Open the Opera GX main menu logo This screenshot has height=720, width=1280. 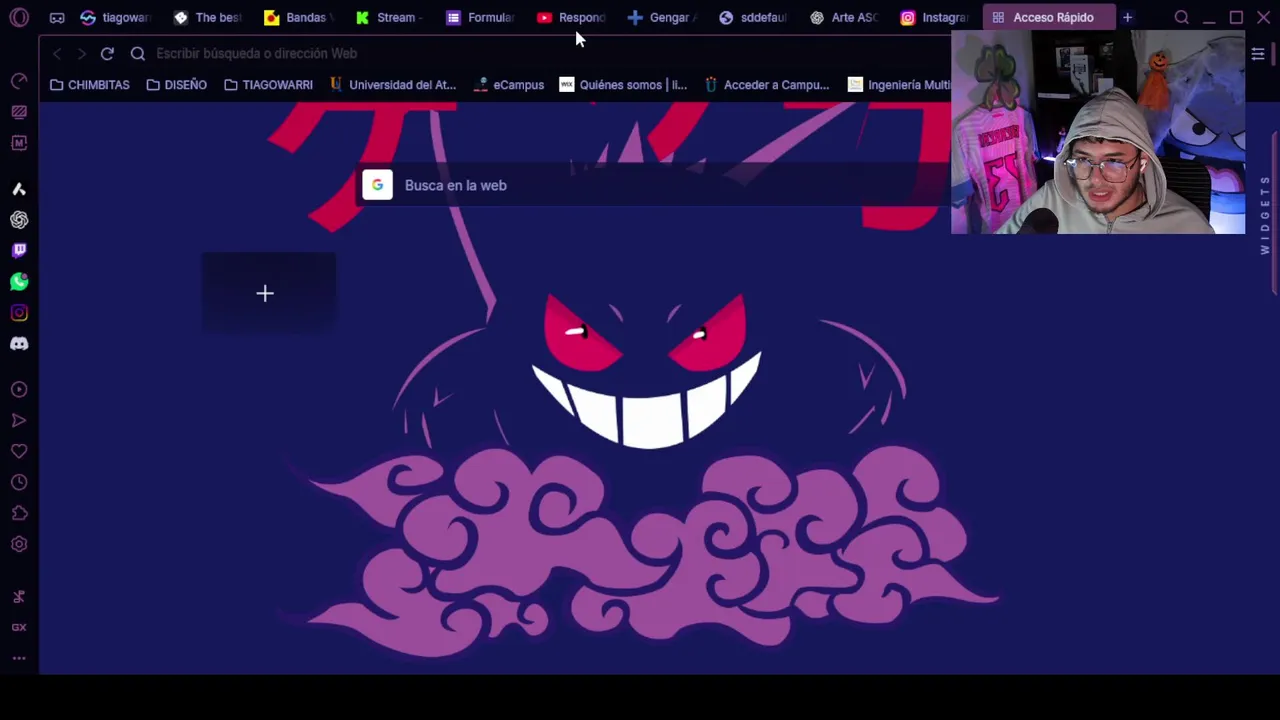19,17
